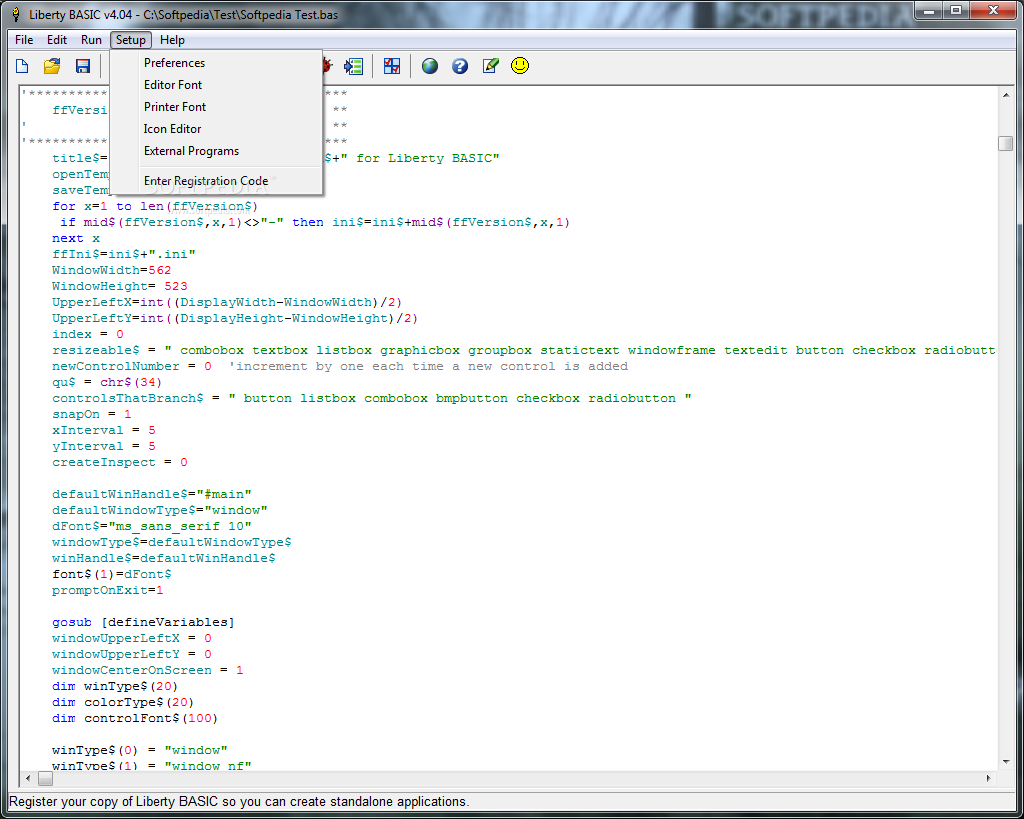Image resolution: width=1024 pixels, height=819 pixels.
Task: Click the 'winType$(0) = "window"' line
Action: point(140,750)
